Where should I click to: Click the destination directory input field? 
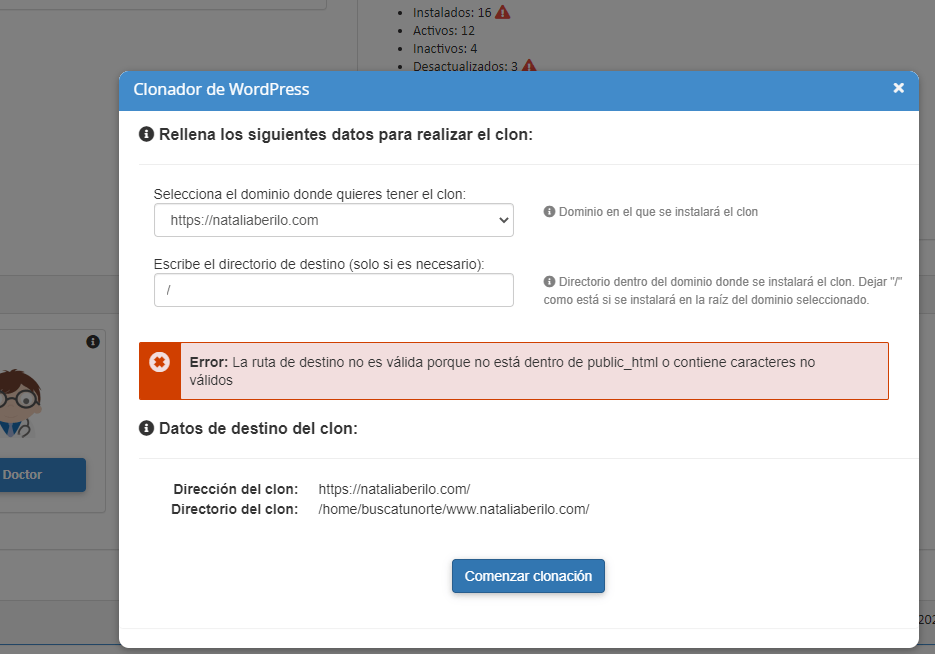click(333, 290)
